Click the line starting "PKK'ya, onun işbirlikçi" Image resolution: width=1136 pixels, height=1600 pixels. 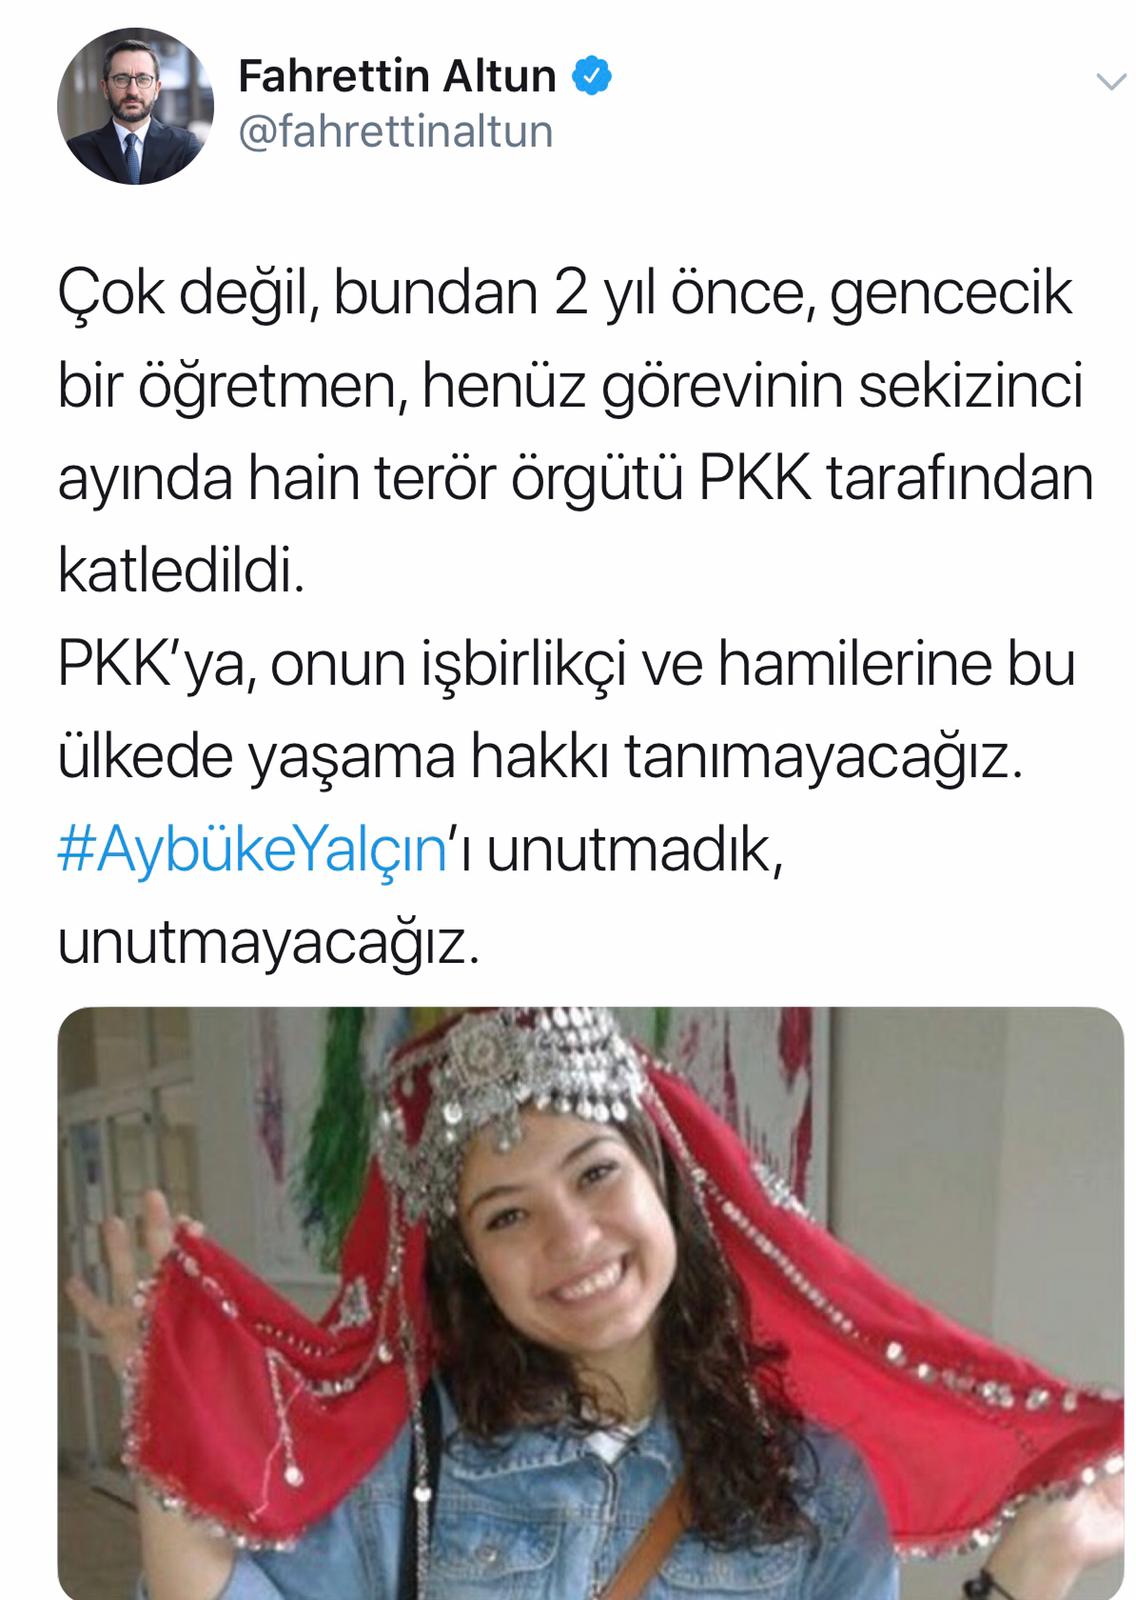coord(566,665)
